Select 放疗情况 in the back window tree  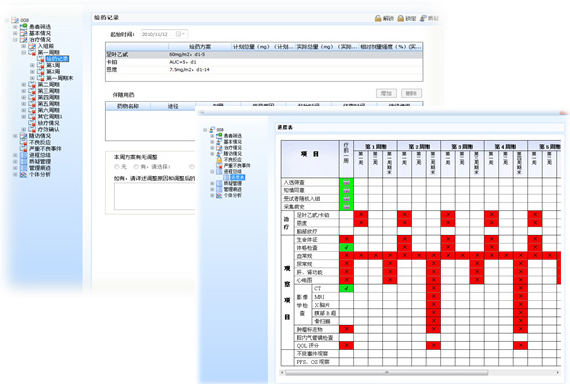(49, 123)
